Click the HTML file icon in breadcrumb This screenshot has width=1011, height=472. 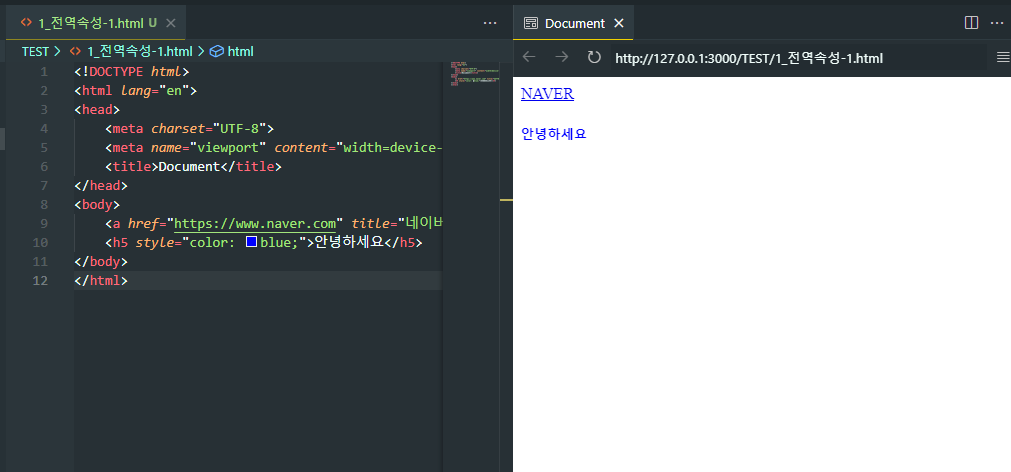pos(75,51)
